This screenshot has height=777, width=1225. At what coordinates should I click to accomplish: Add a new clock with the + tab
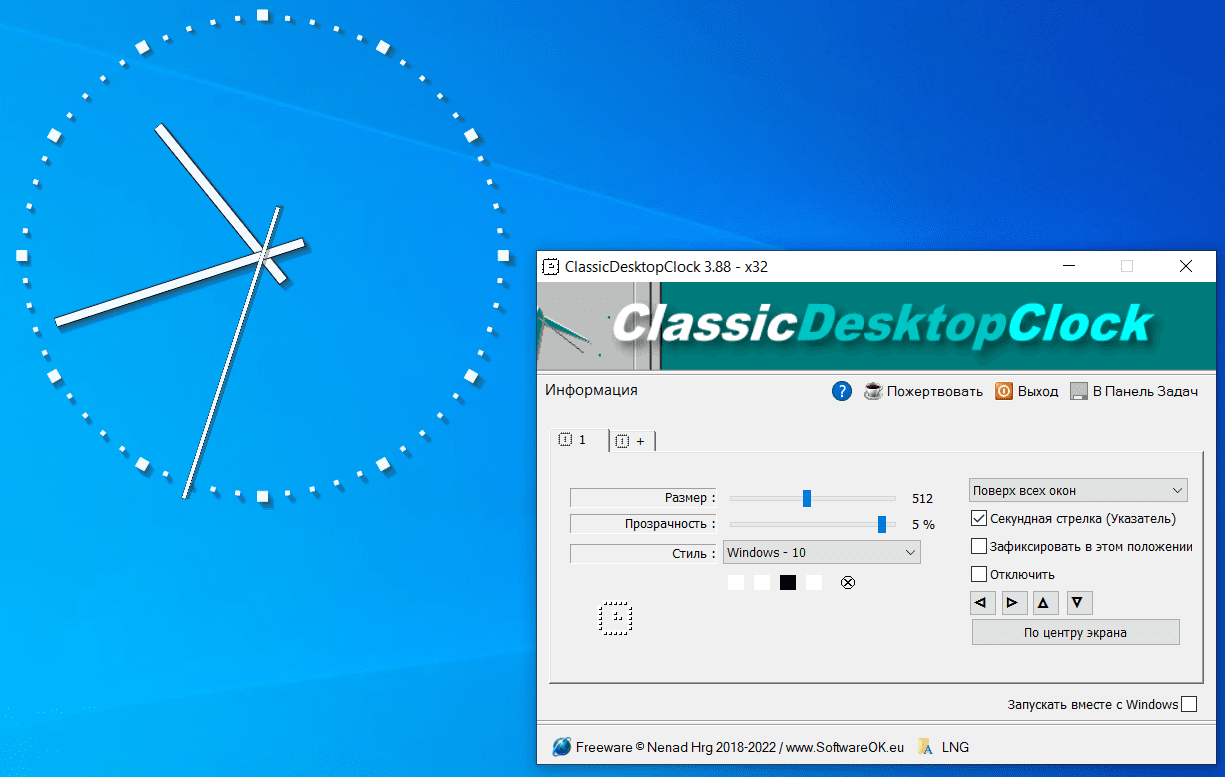[633, 441]
